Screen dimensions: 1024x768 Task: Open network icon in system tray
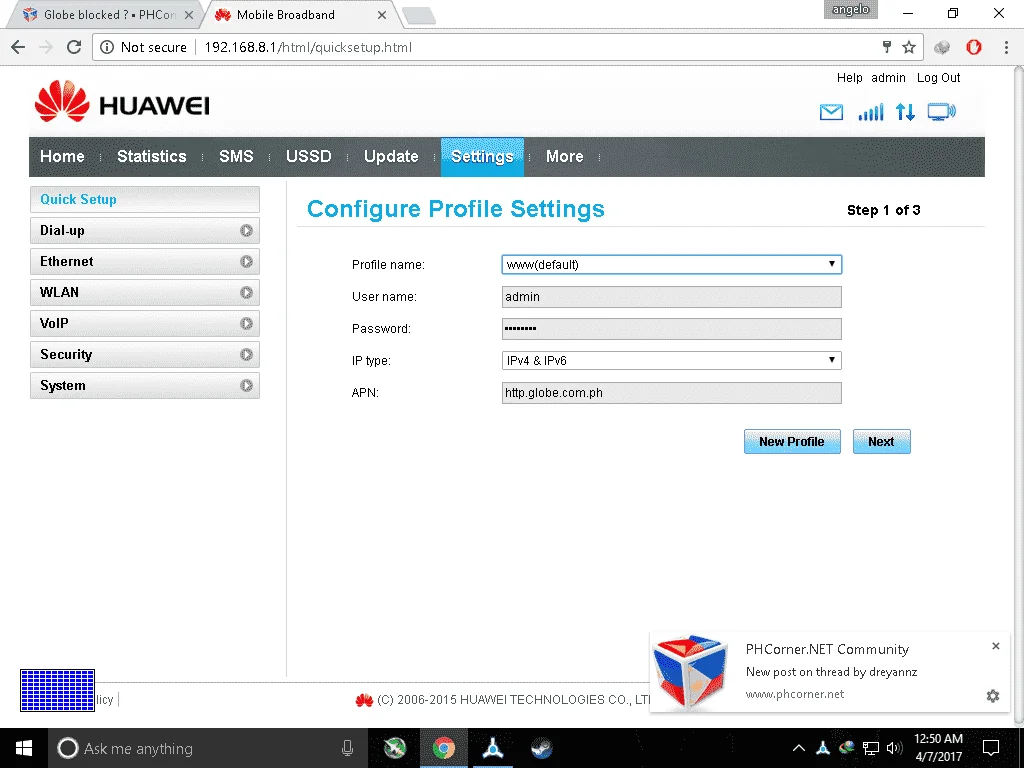[x=871, y=748]
